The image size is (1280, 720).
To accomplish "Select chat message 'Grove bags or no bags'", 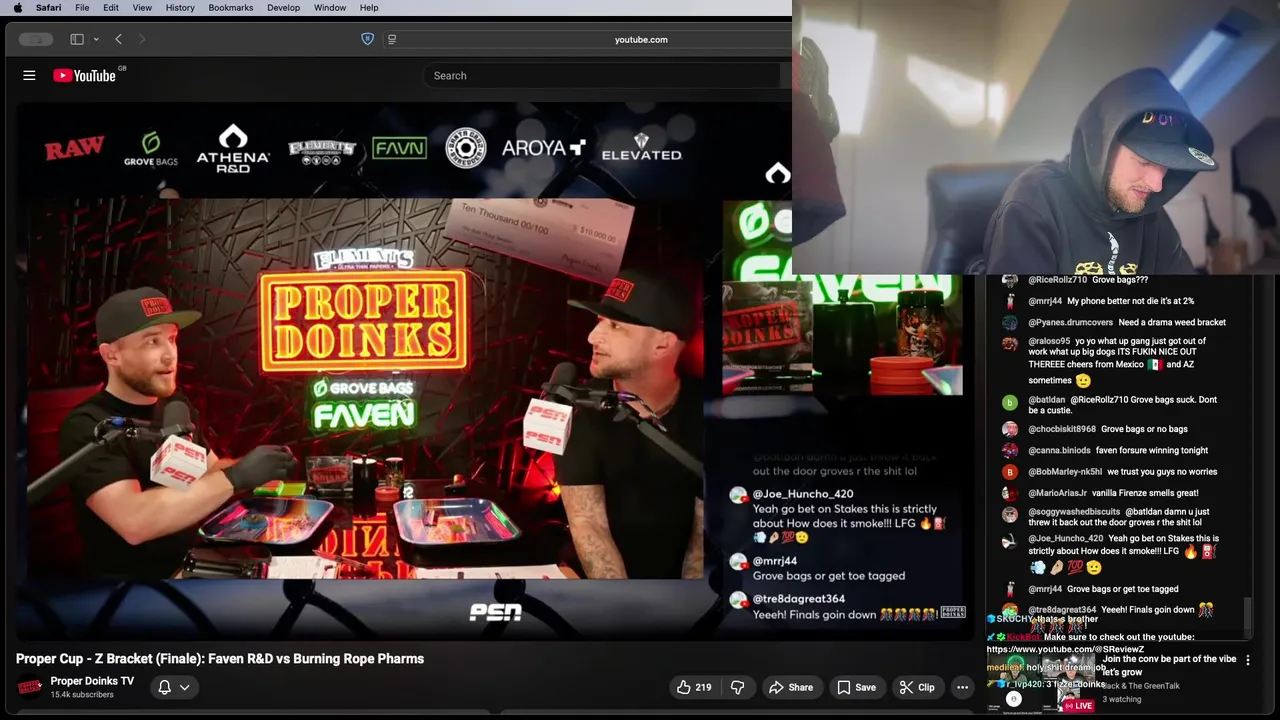I will (1144, 428).
